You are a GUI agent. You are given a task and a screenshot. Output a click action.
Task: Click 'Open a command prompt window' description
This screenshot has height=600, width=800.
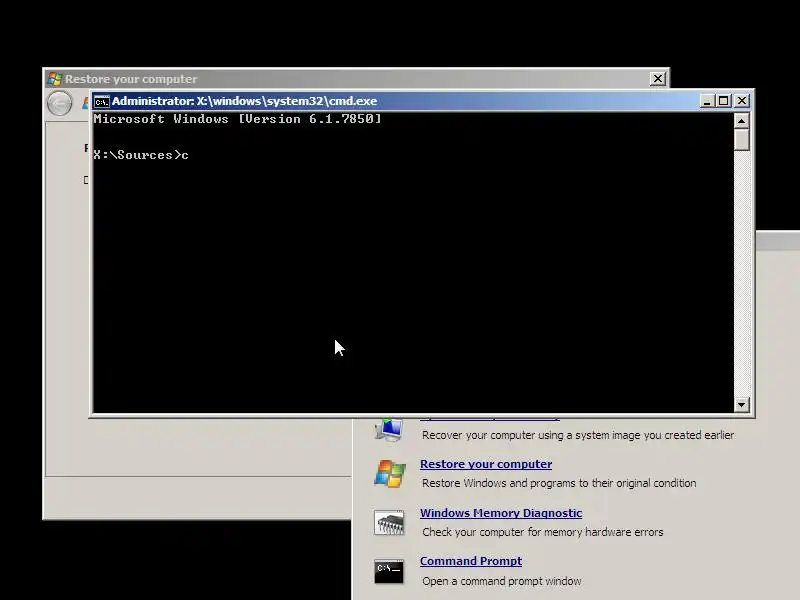coord(502,581)
